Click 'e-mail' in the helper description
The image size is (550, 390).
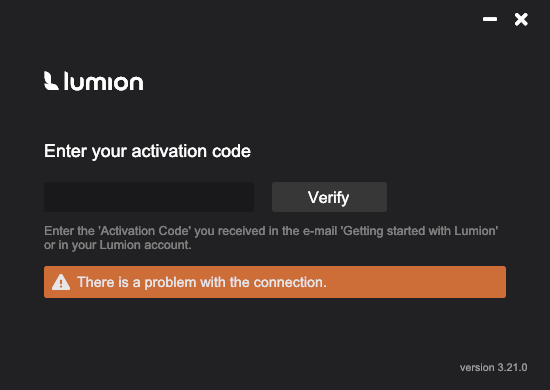tap(320, 231)
